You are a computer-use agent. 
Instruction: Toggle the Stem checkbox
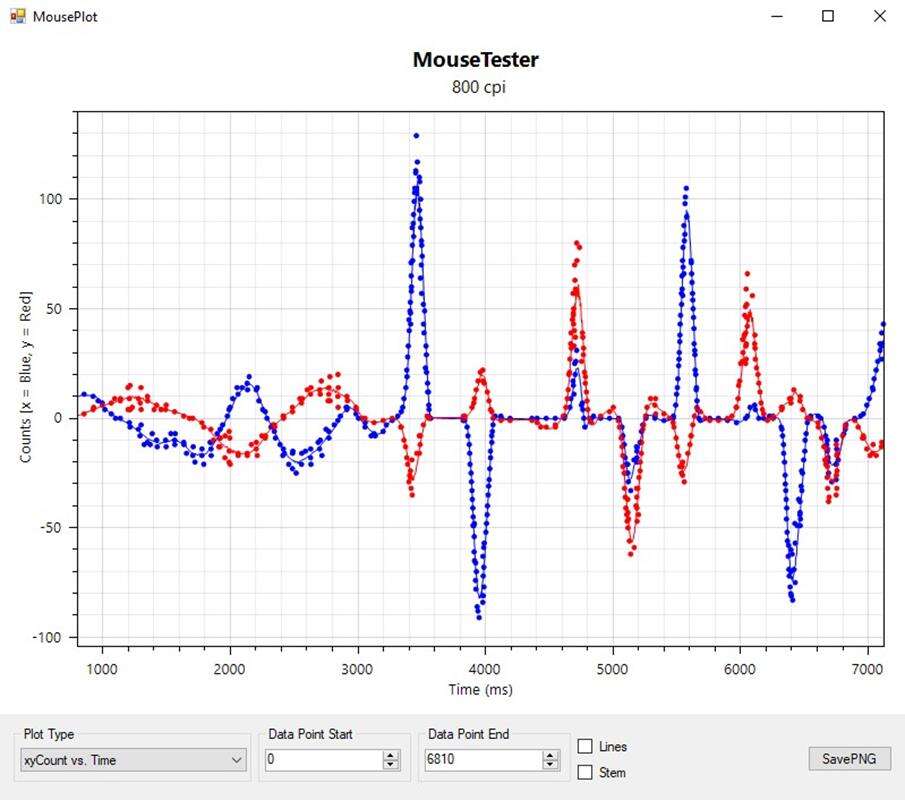(x=586, y=772)
